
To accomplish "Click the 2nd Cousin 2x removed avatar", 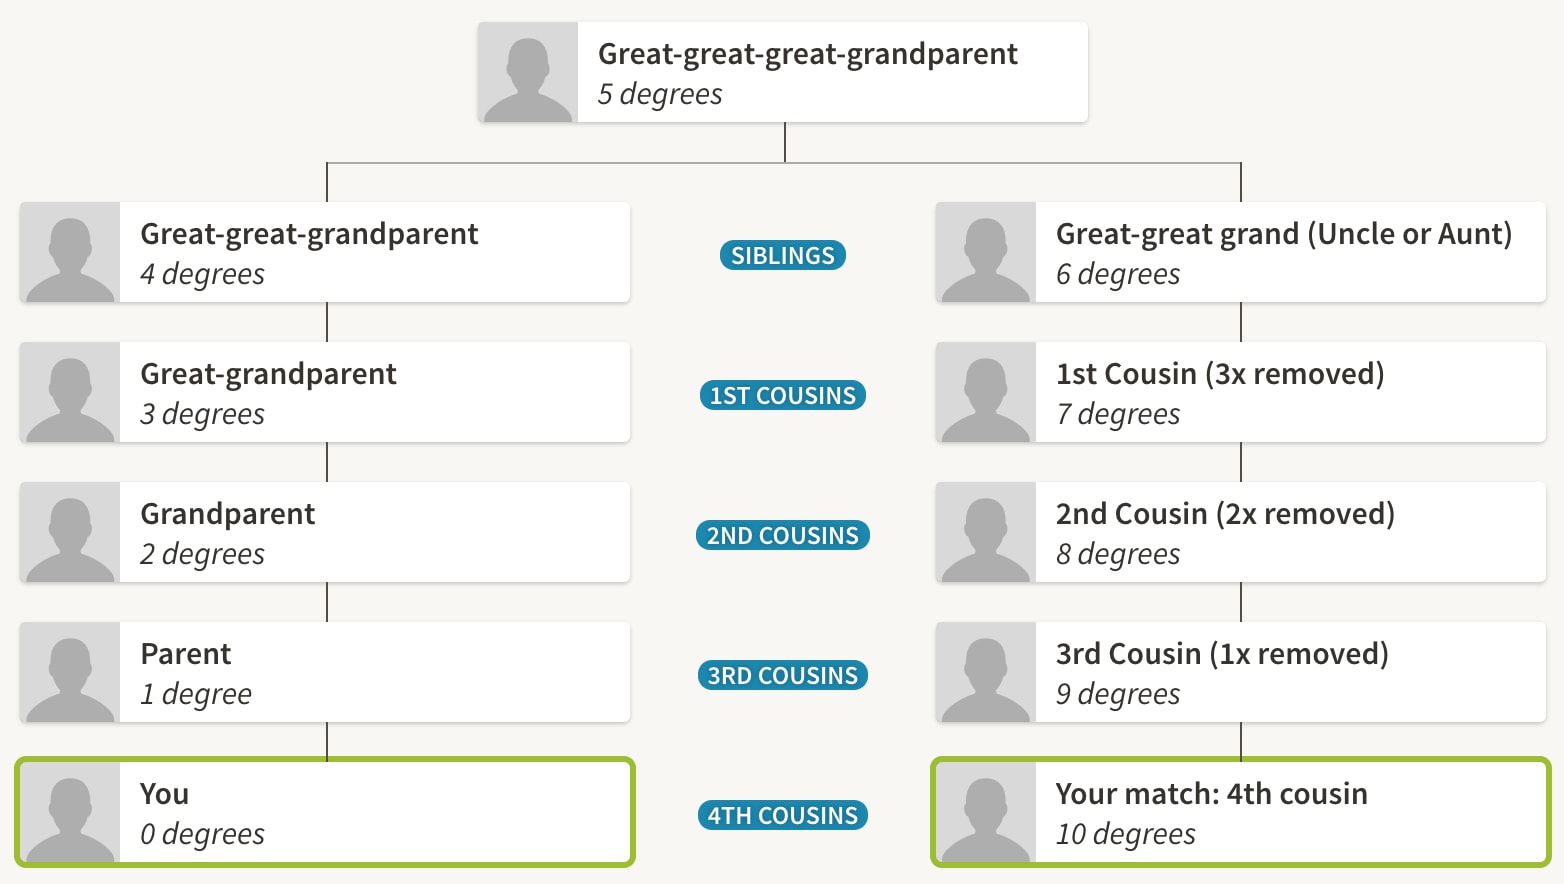I will tap(986, 533).
